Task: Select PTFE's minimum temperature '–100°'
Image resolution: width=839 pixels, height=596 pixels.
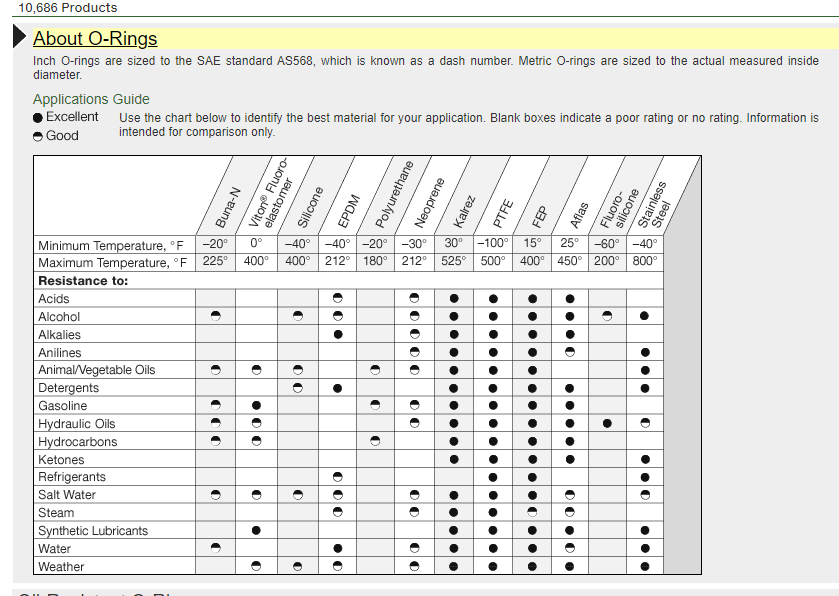Action: point(493,243)
